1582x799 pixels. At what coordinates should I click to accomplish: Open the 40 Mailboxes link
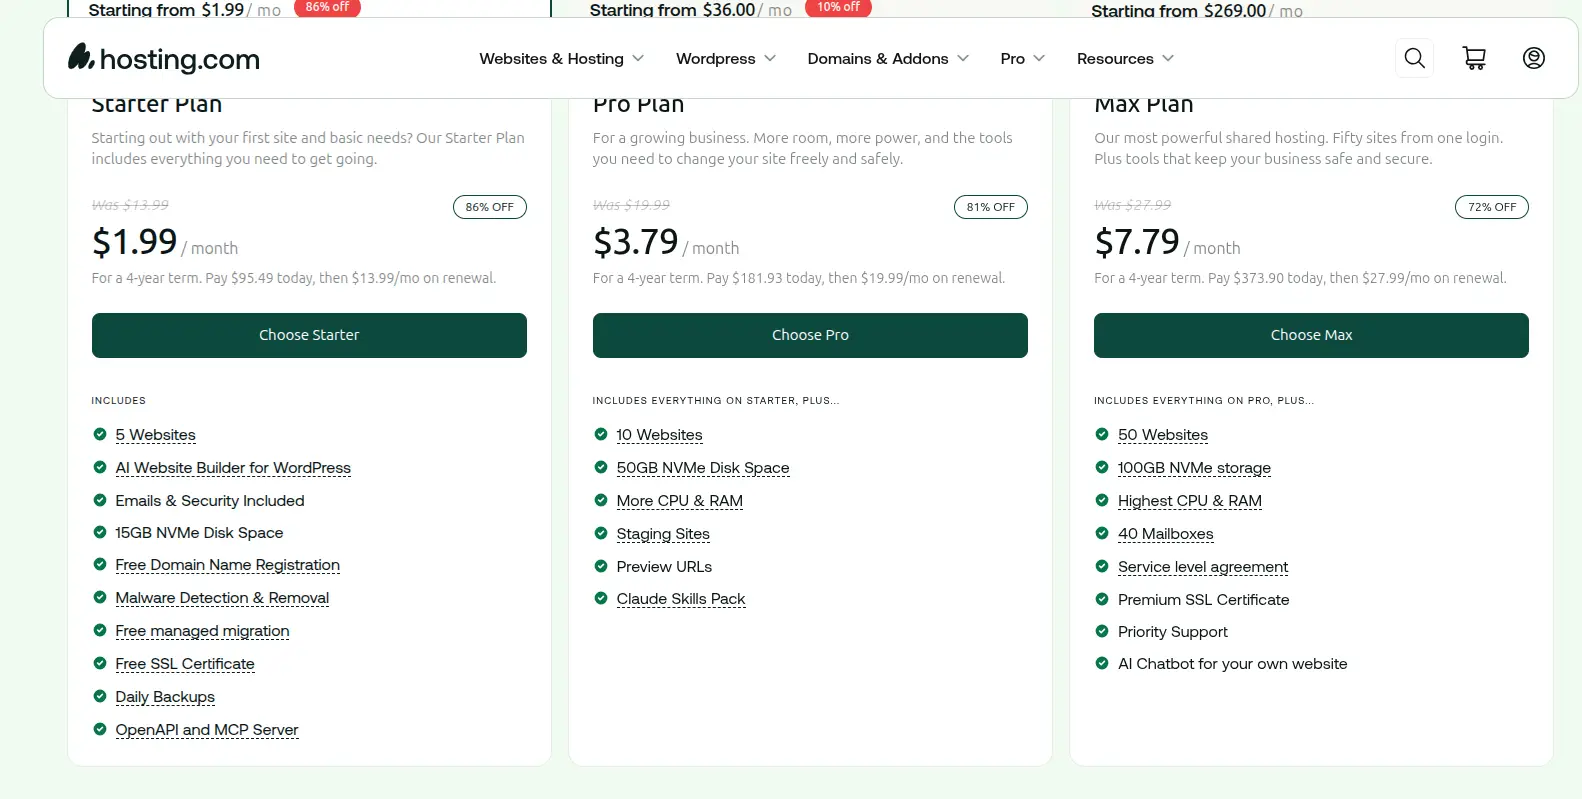tap(1165, 534)
